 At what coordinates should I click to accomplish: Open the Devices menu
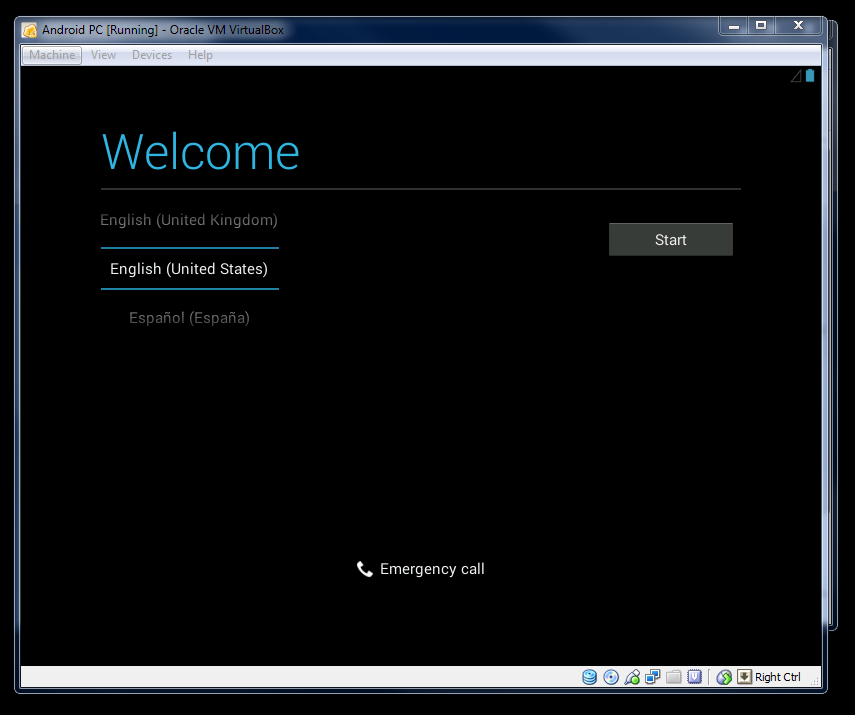[x=152, y=55]
